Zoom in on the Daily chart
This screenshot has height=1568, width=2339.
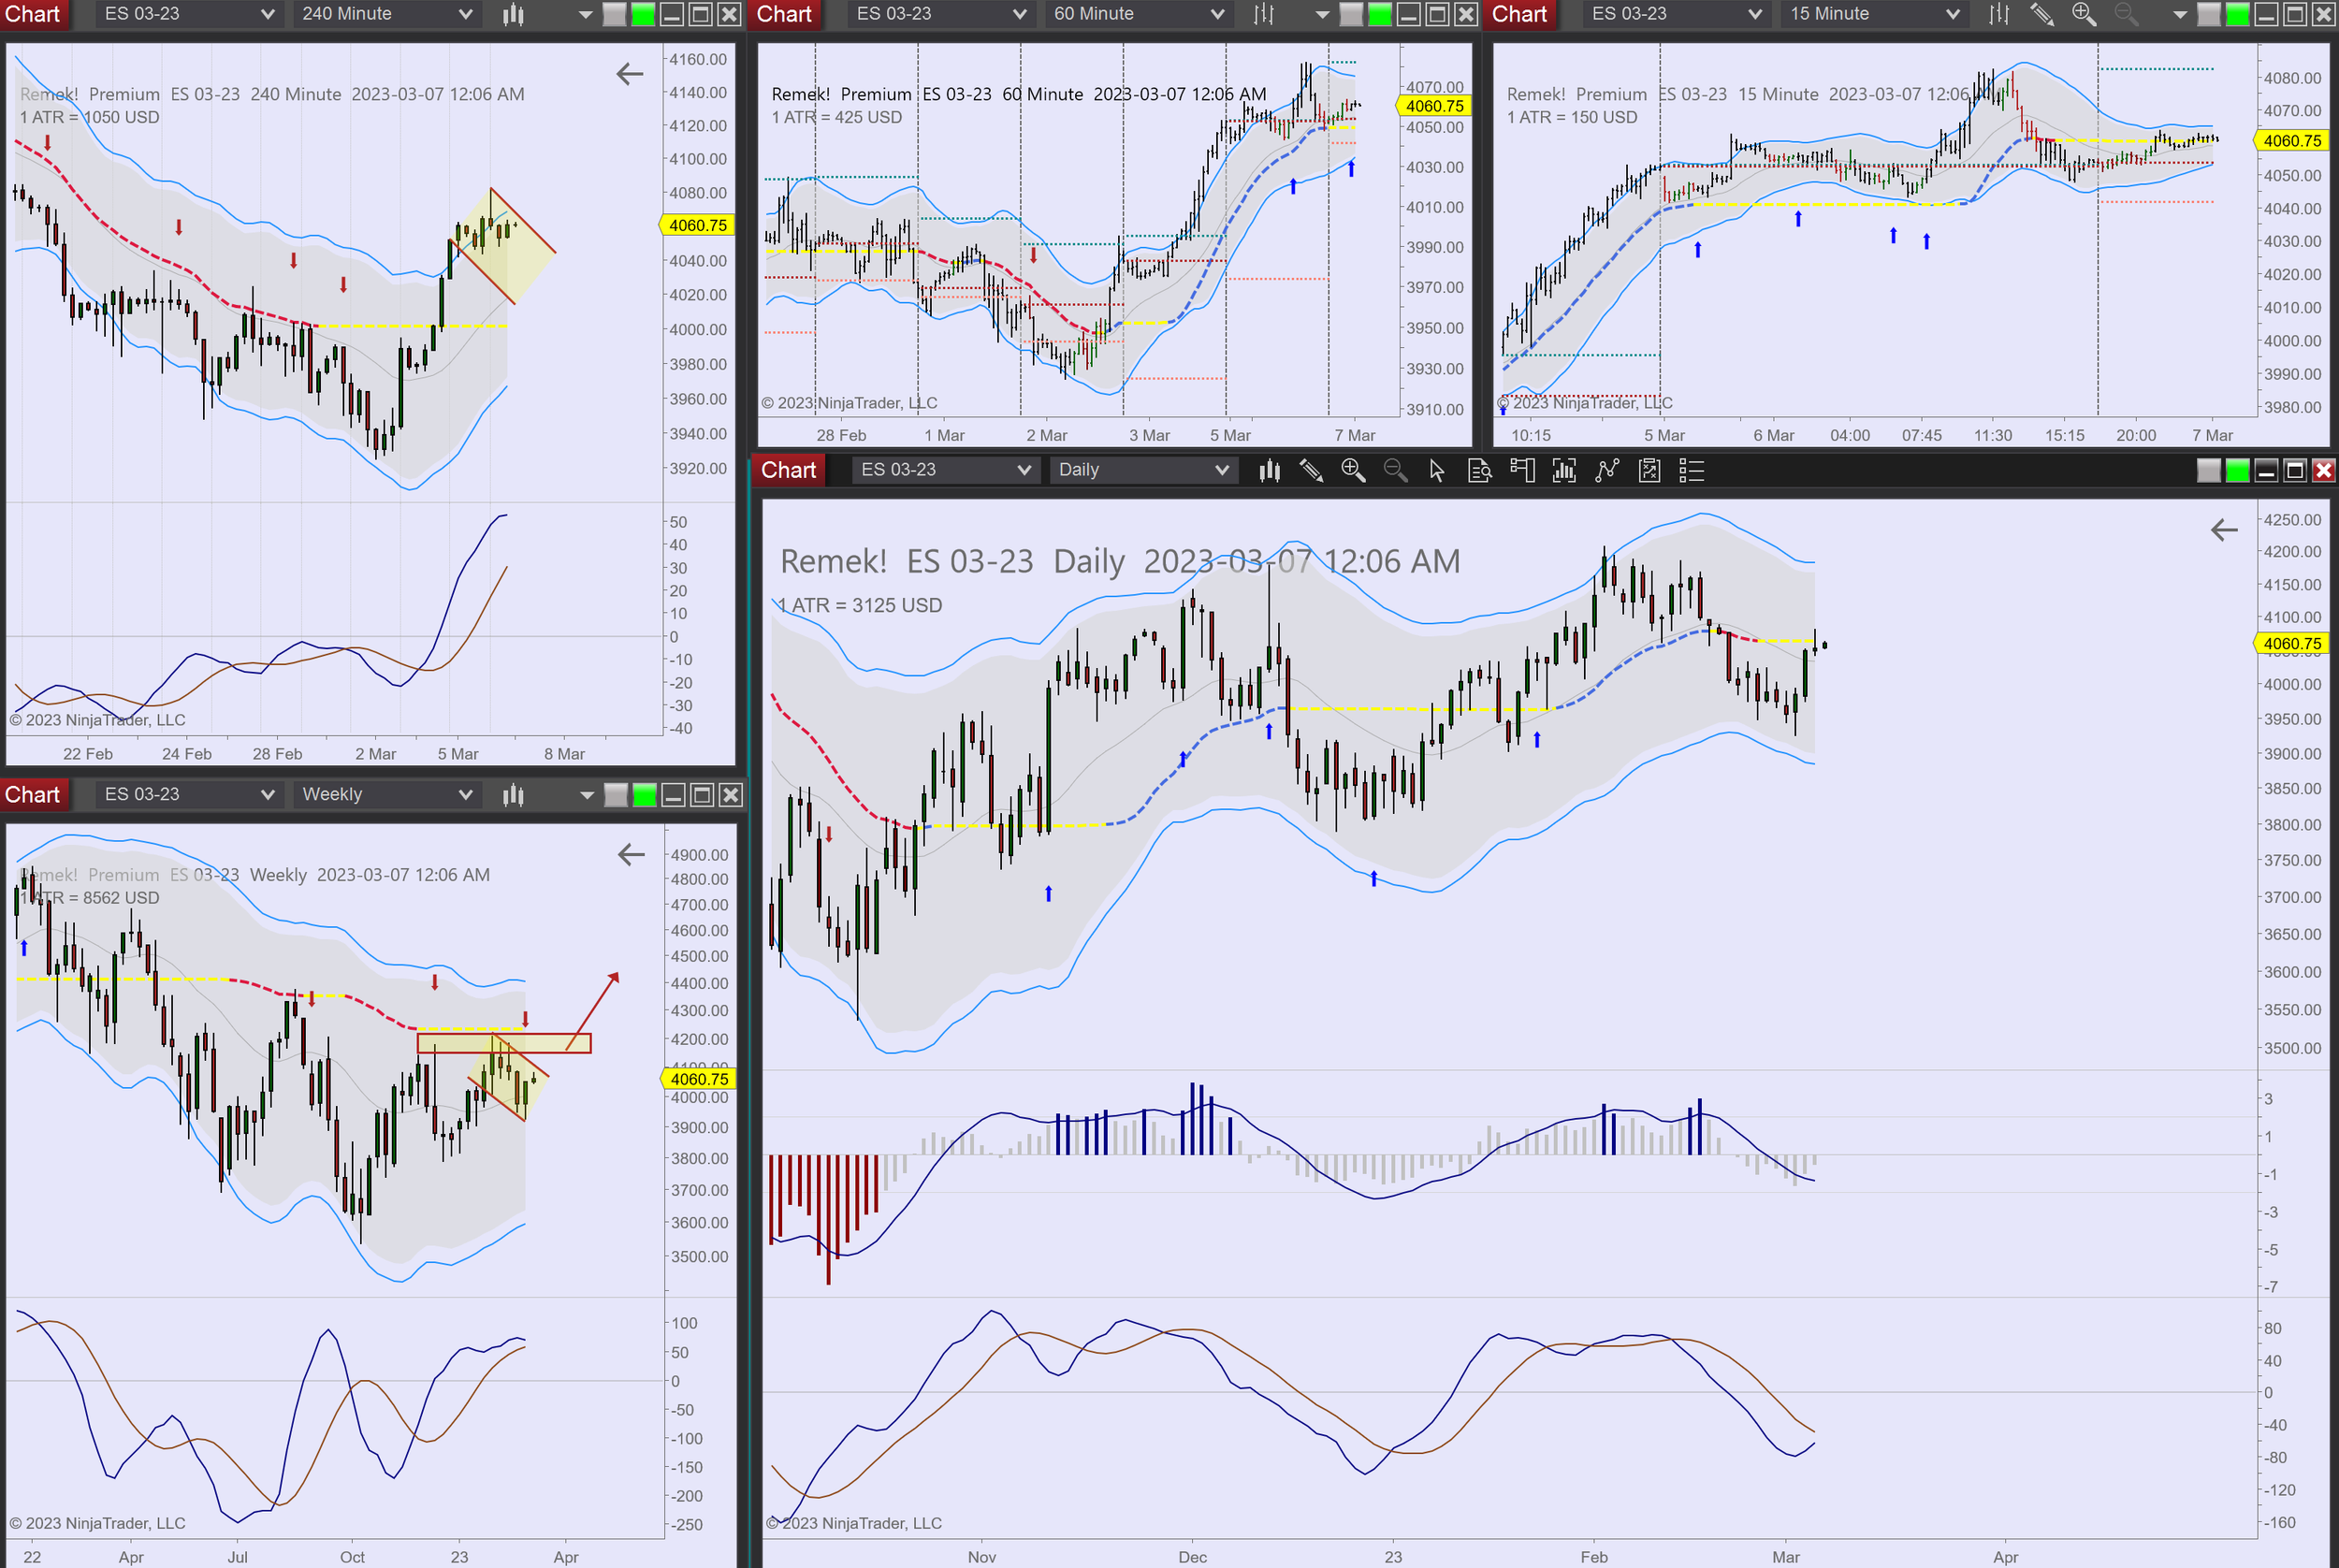coord(1353,470)
